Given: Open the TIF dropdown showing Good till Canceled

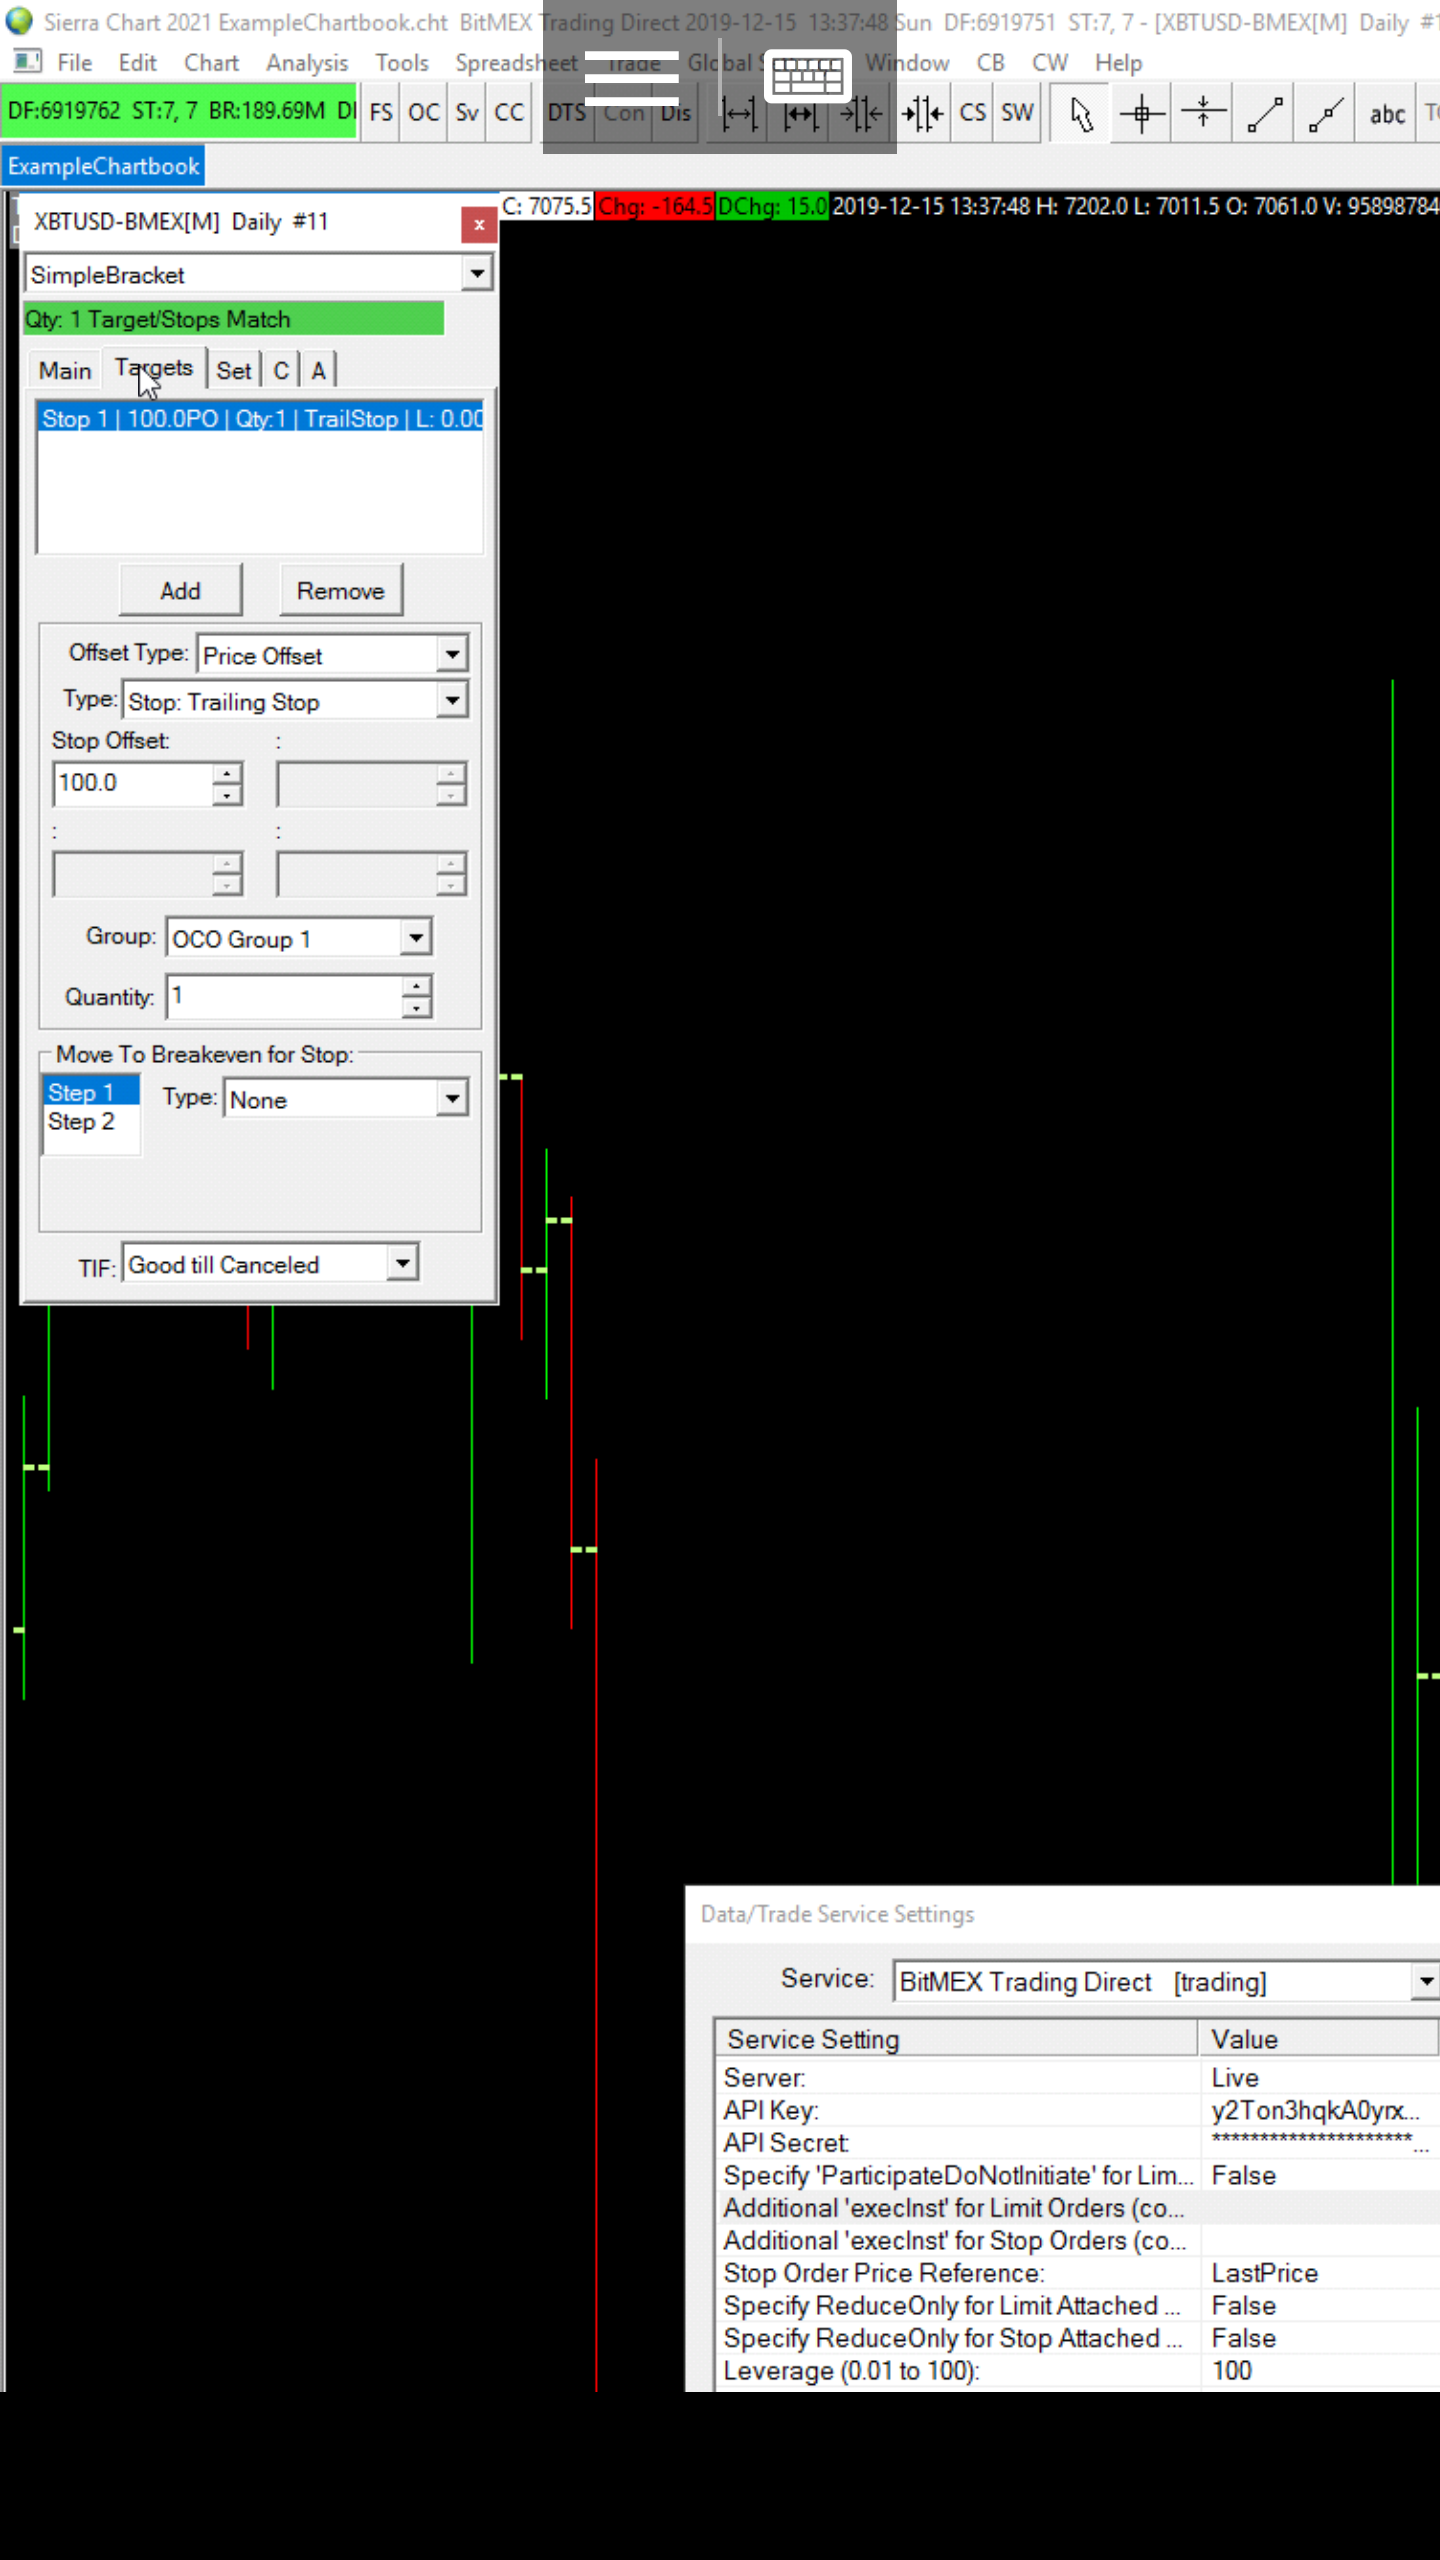Looking at the screenshot, I should pyautogui.click(x=402, y=1263).
